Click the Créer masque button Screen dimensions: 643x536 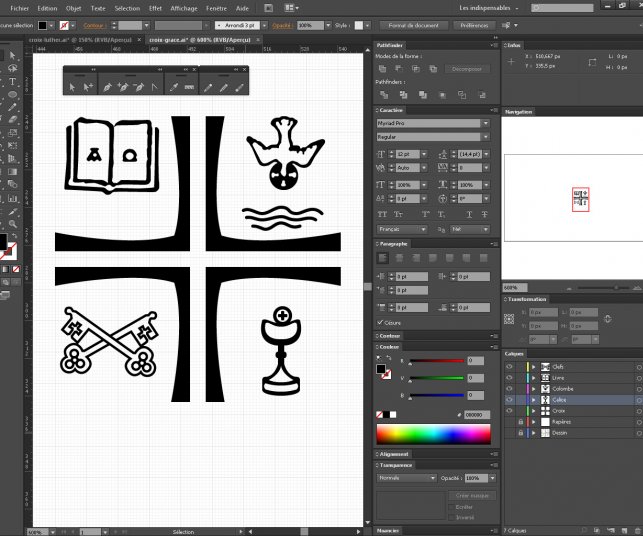472,495
